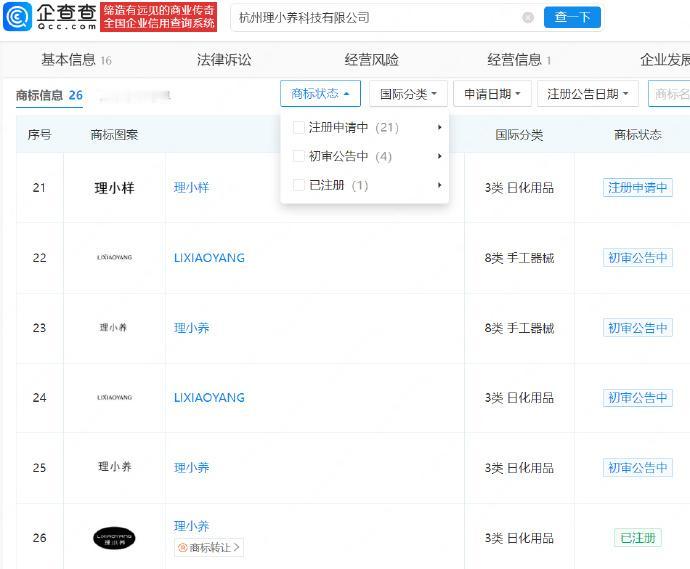The height and width of the screenshot is (569, 690).
Task: Click the 国际分类 column header
Action: coord(519,135)
